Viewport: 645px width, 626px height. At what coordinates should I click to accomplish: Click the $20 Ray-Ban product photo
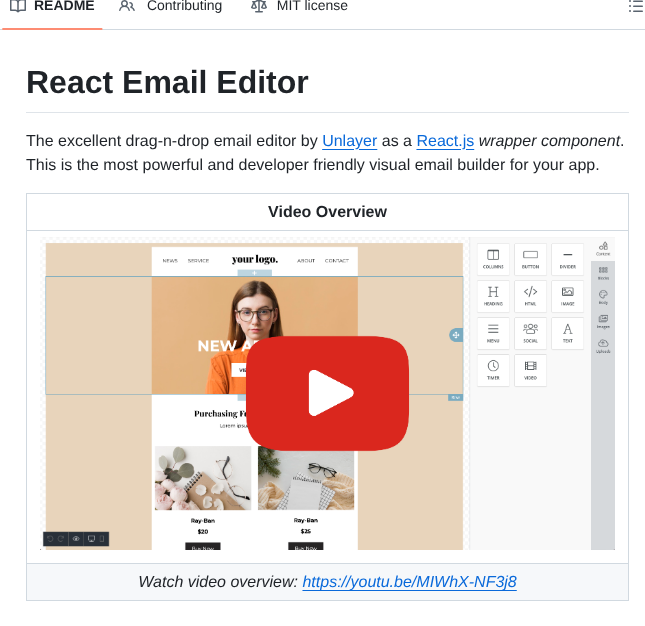tap(203, 478)
